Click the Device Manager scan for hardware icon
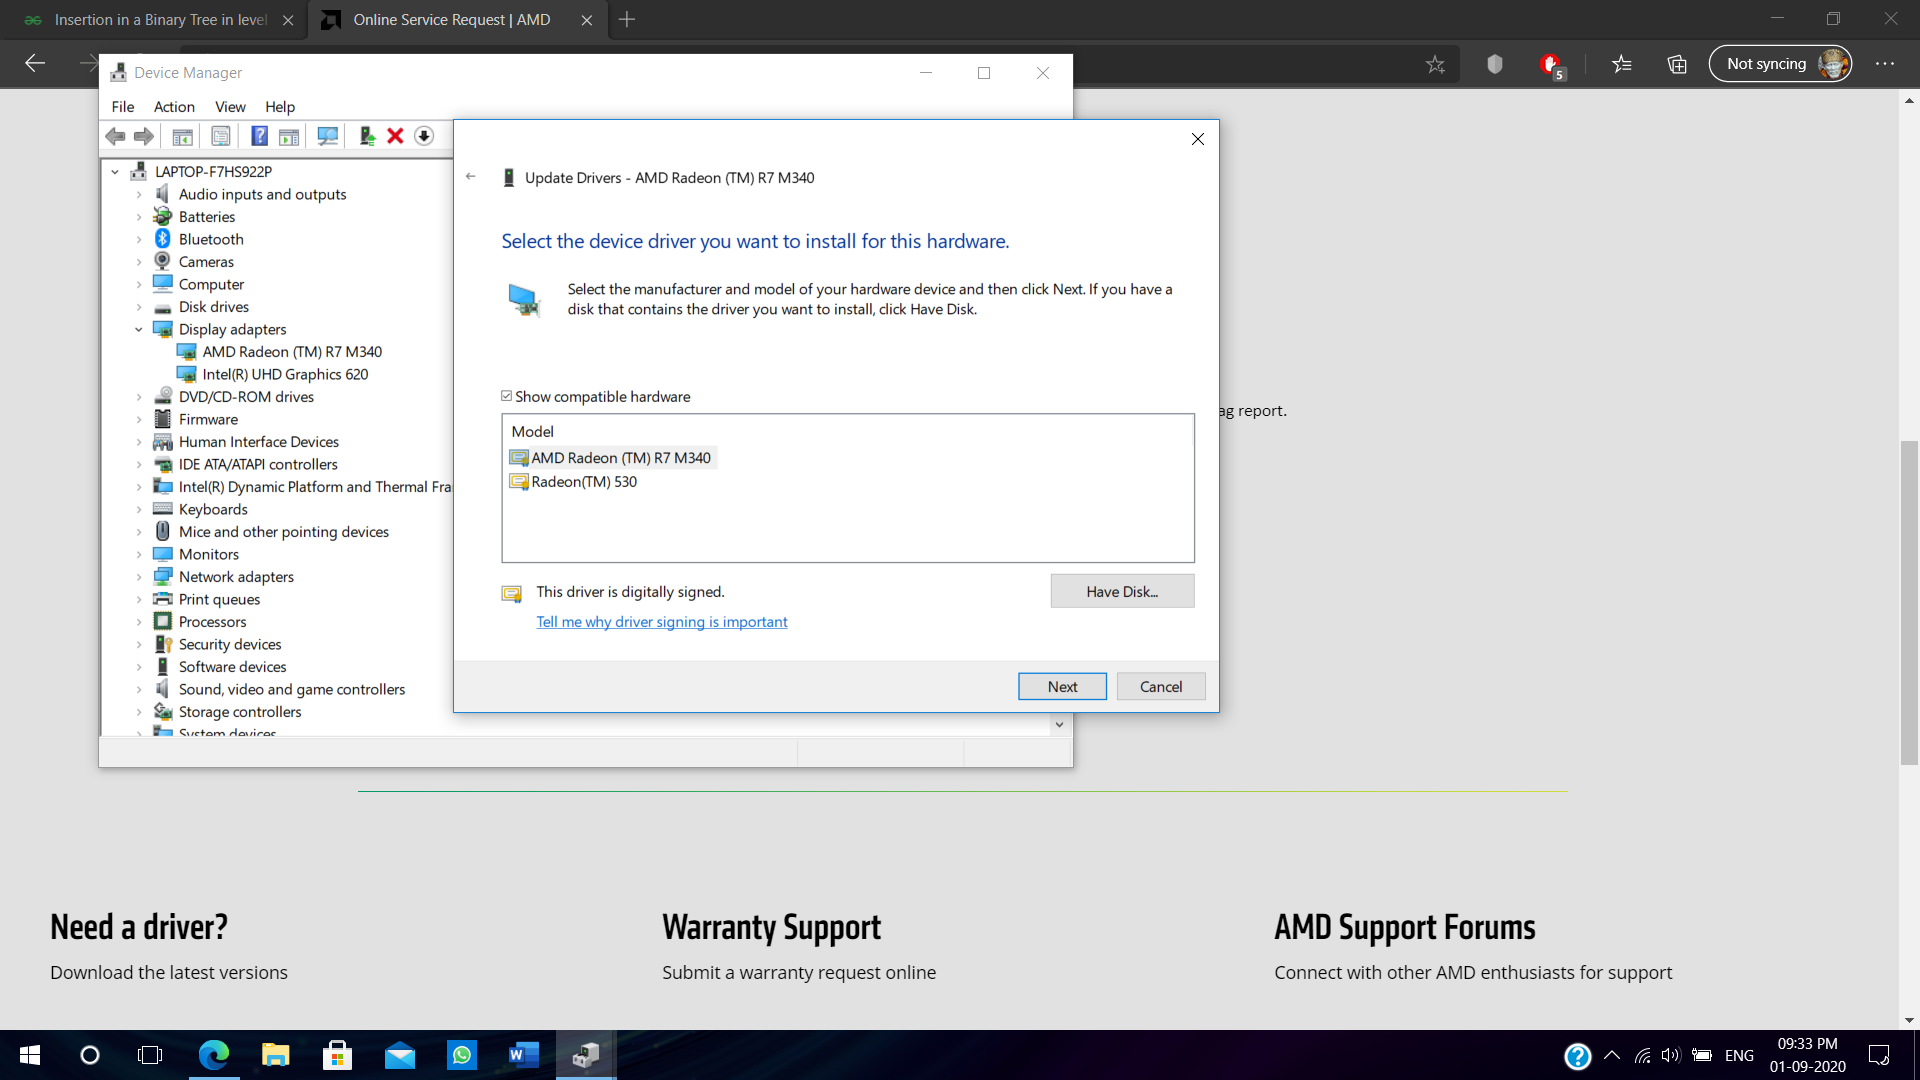The image size is (1920, 1080). [326, 135]
